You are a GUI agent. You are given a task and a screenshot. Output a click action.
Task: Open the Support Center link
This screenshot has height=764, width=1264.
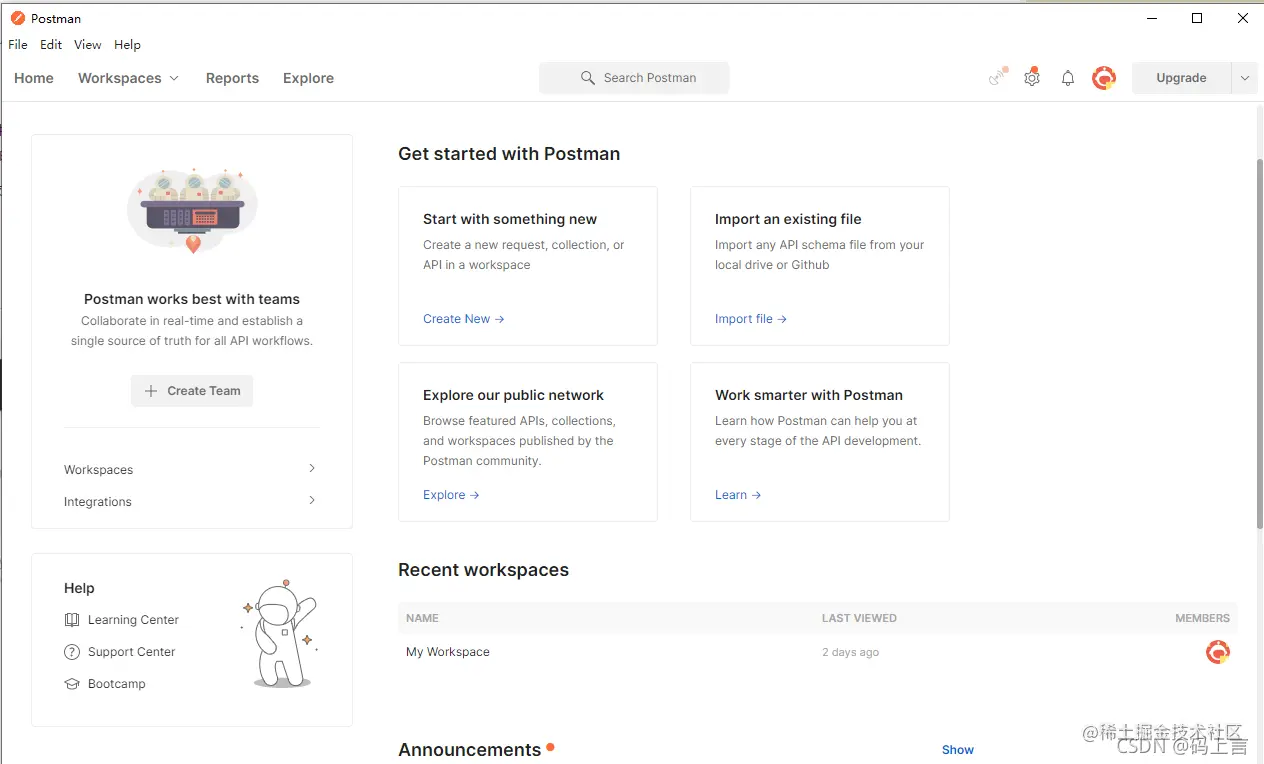tap(131, 652)
